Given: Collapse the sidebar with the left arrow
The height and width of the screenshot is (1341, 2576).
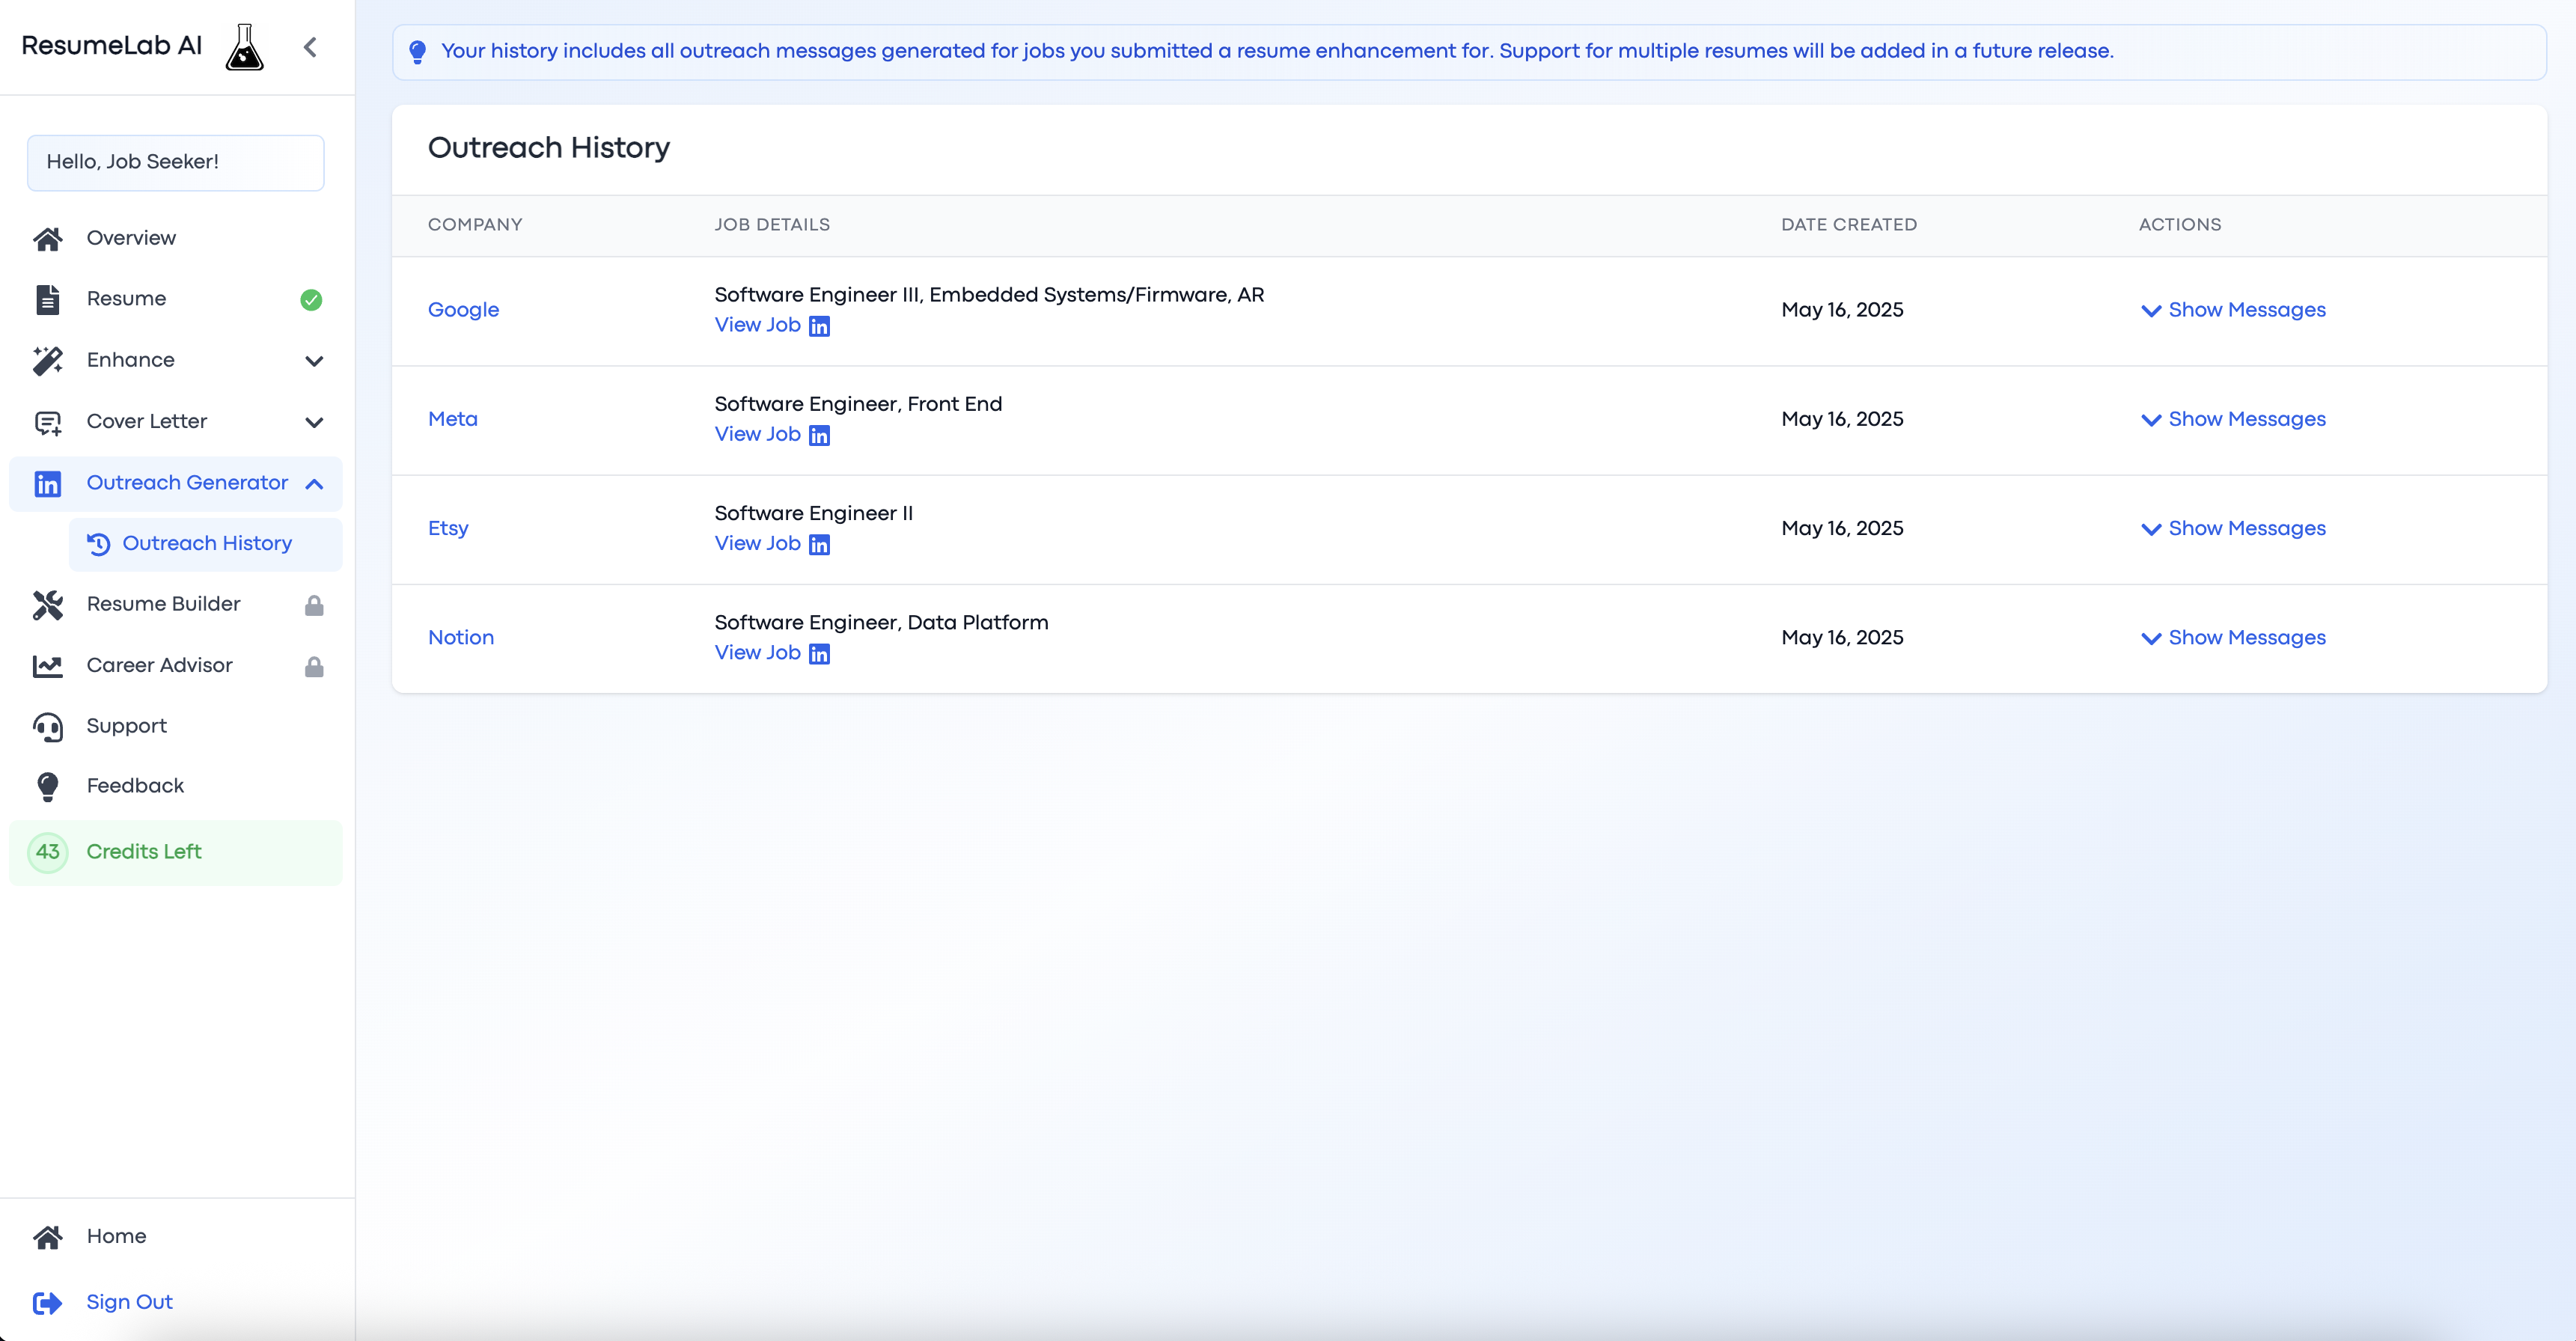Looking at the screenshot, I should tap(310, 47).
